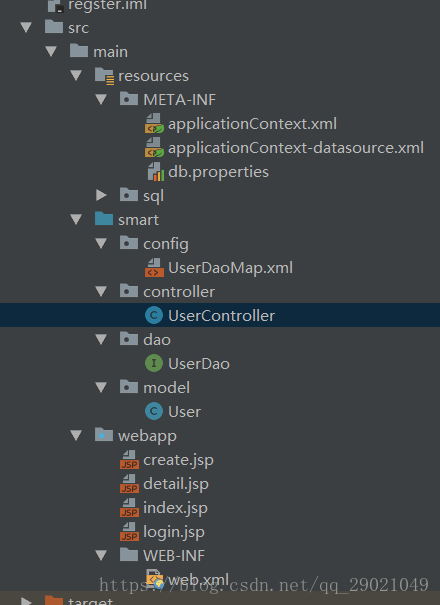Open UserDaoMap.xml file
Viewport: 440px width, 605px height.
click(230, 268)
